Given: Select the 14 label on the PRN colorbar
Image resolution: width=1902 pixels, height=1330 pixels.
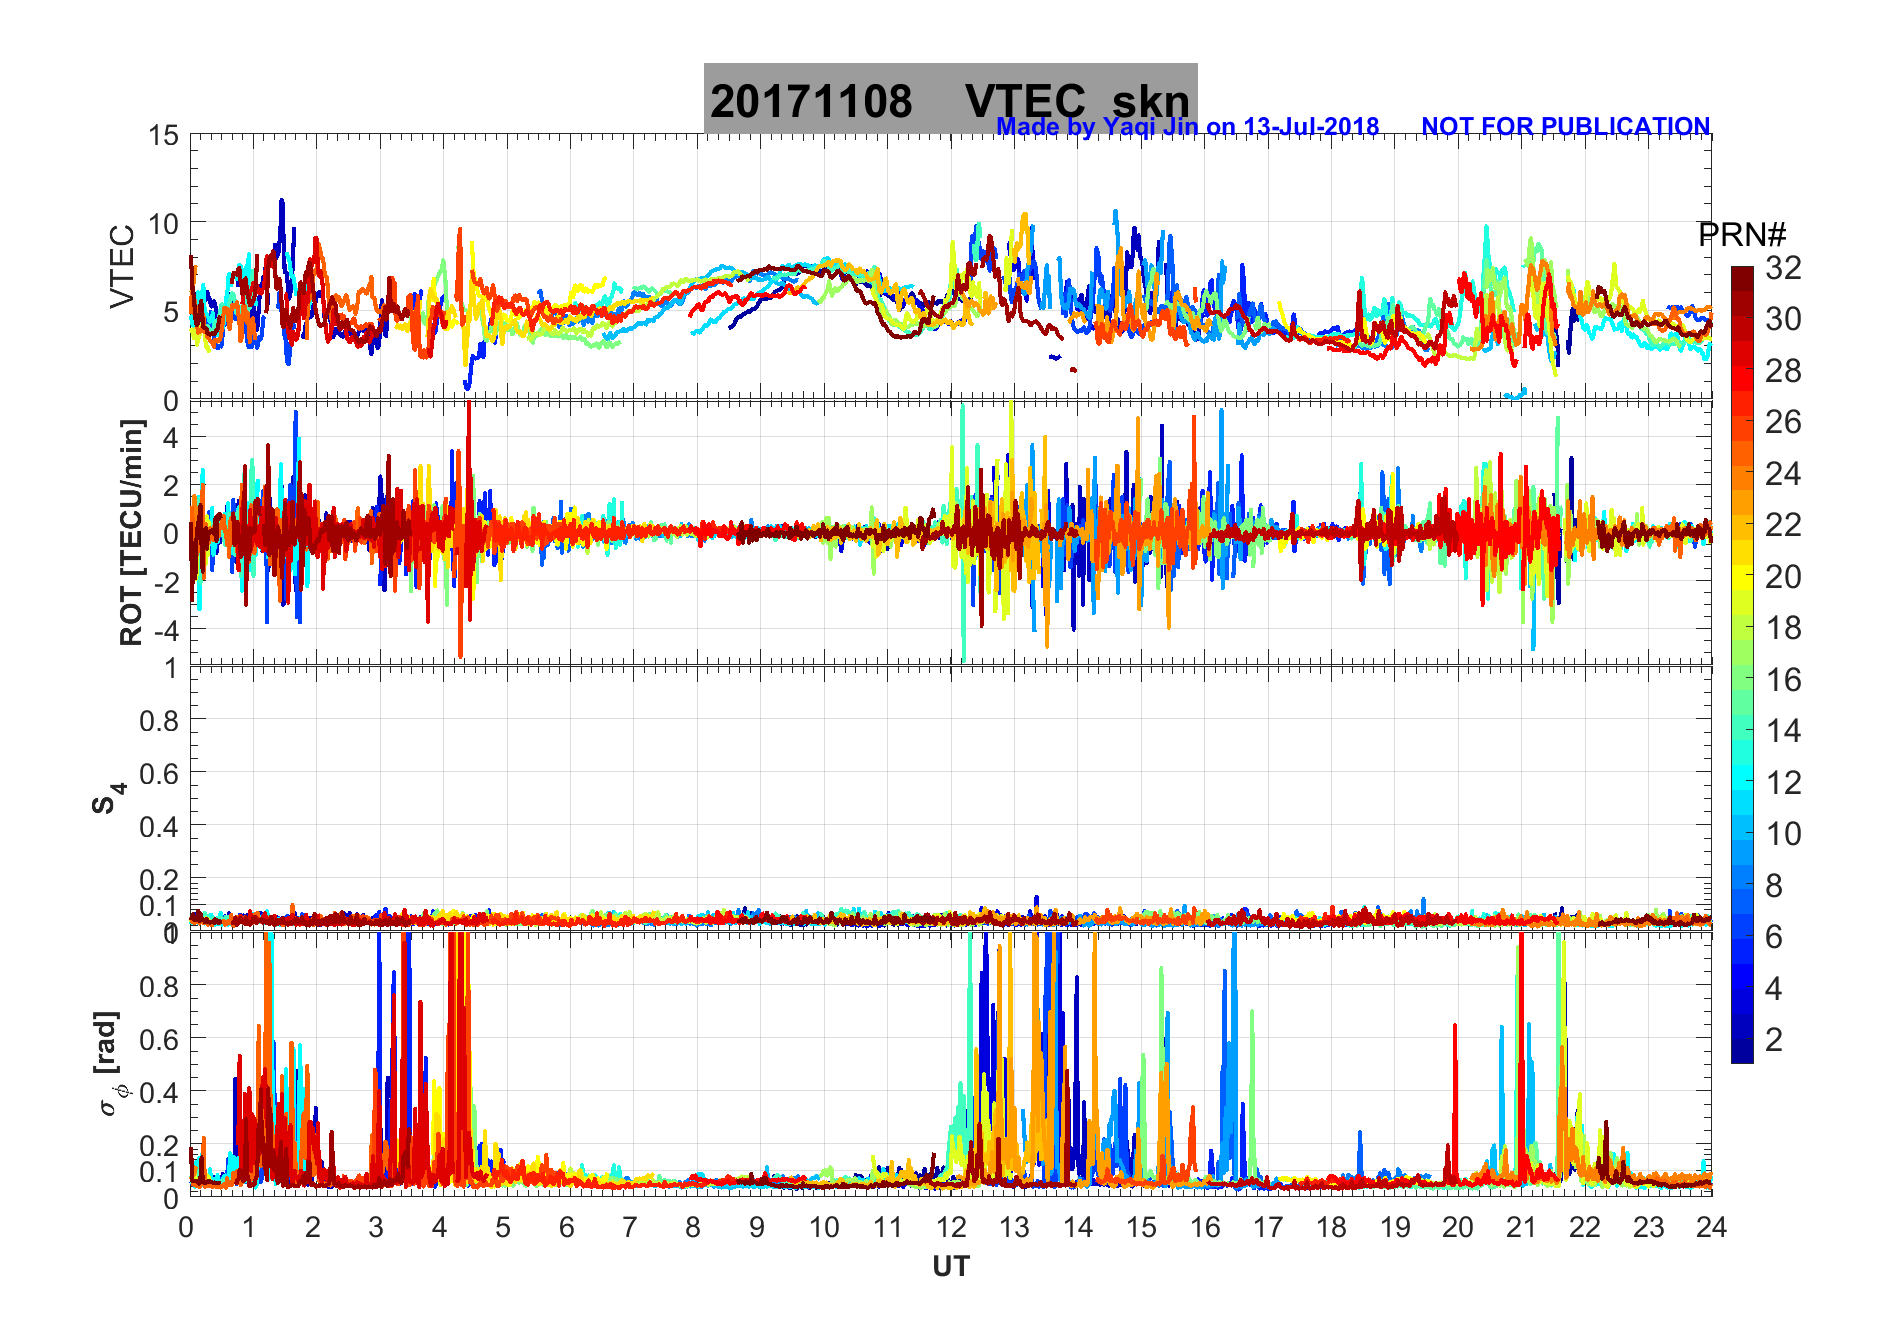Looking at the screenshot, I should click(1783, 731).
